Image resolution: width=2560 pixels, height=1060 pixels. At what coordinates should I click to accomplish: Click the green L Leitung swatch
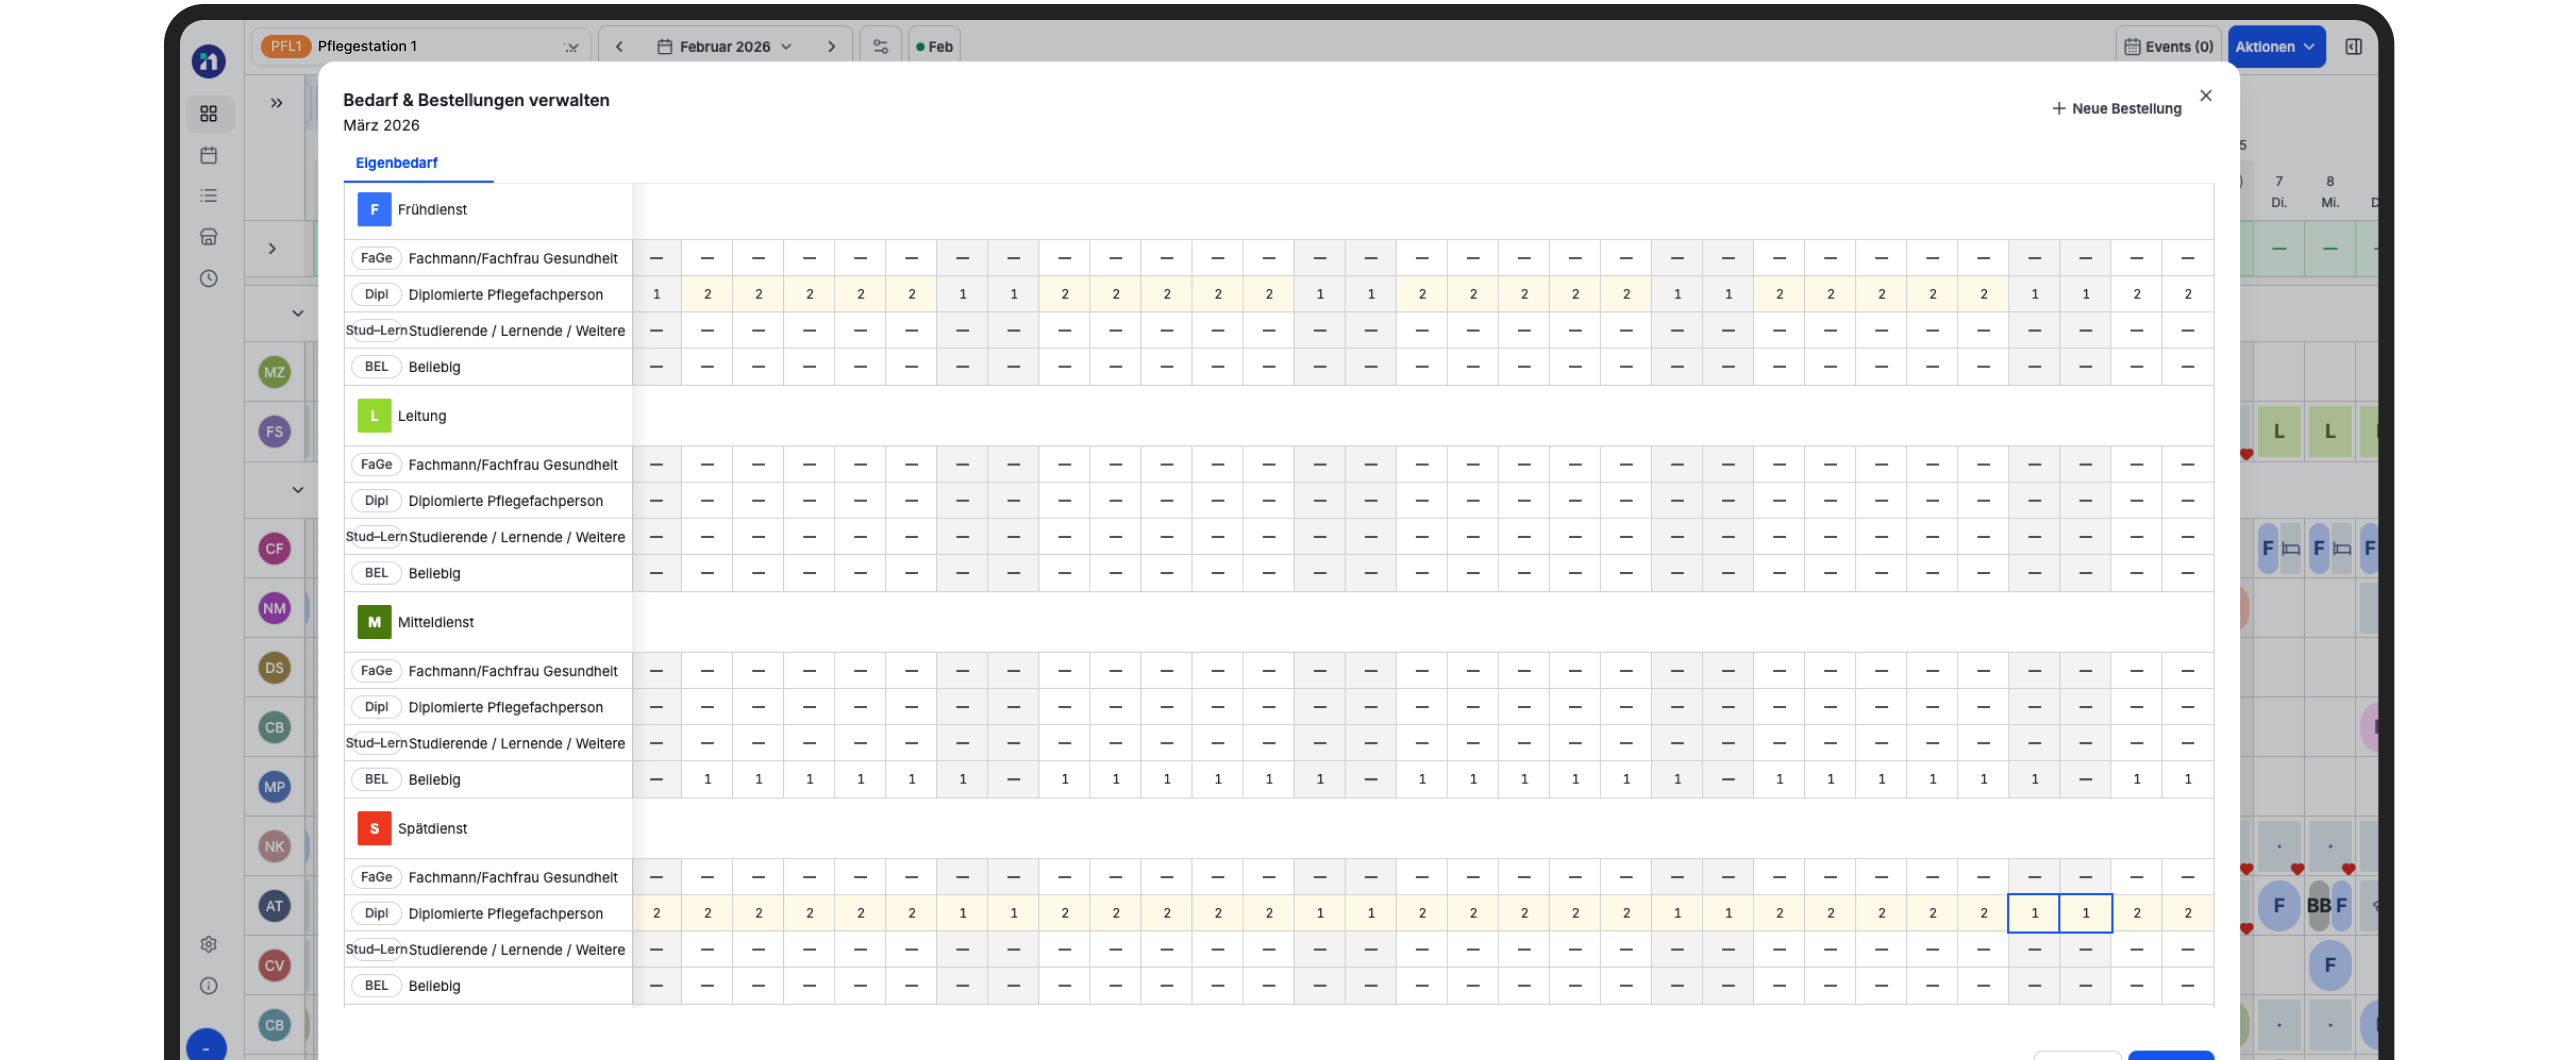click(374, 416)
